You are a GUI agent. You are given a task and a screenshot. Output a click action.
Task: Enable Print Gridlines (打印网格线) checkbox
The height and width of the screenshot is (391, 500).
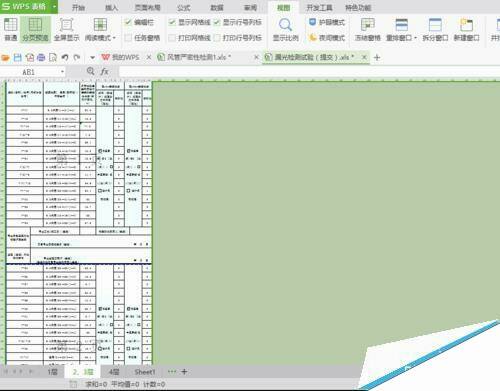172,38
